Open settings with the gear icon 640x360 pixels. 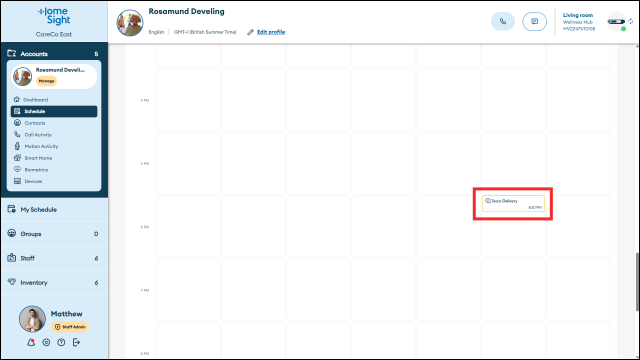point(46,342)
